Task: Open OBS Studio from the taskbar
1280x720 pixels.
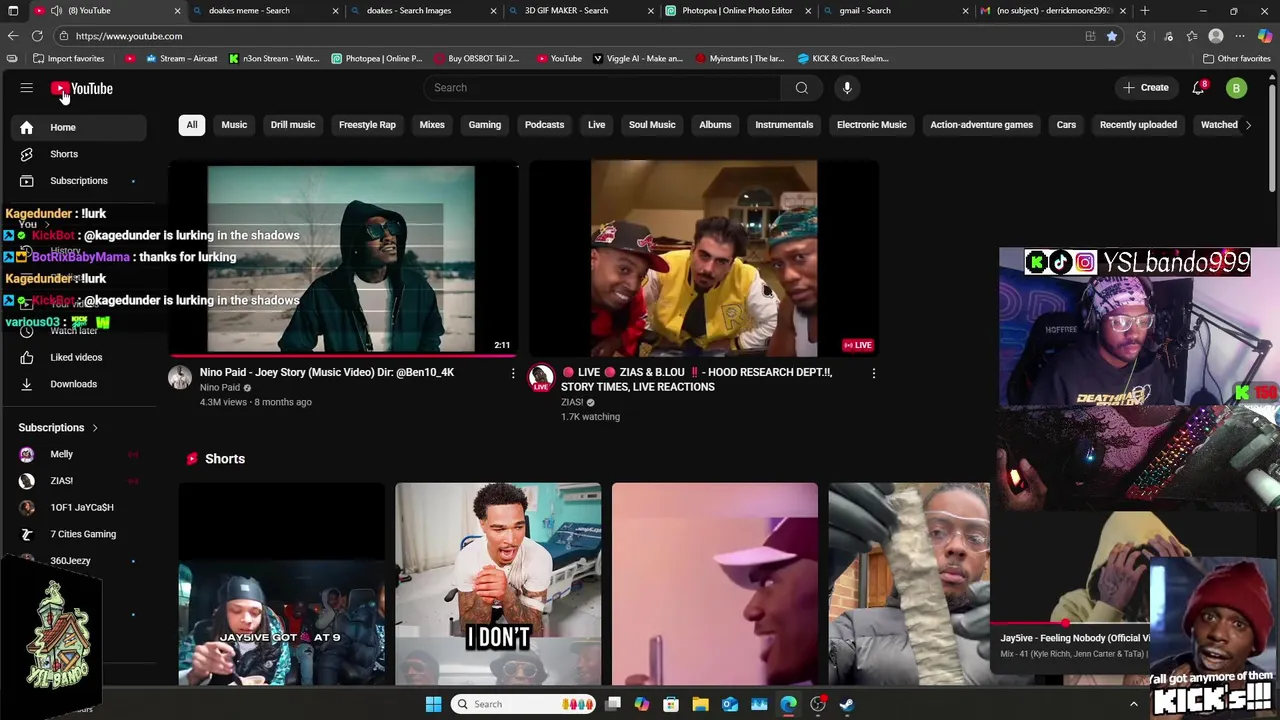Action: [x=818, y=704]
